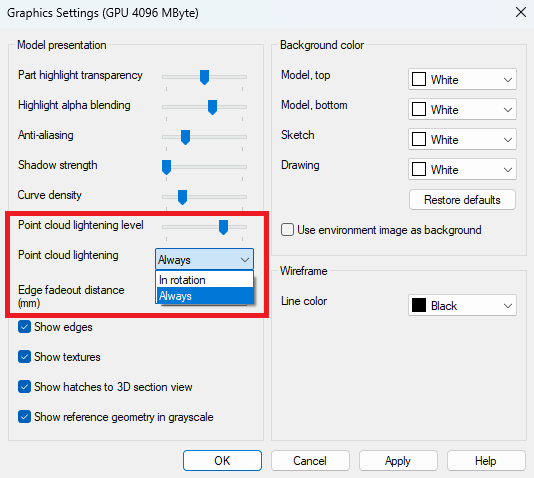The width and height of the screenshot is (534, 478).
Task: Disable Show hatches to 3D section view
Action: 25,387
